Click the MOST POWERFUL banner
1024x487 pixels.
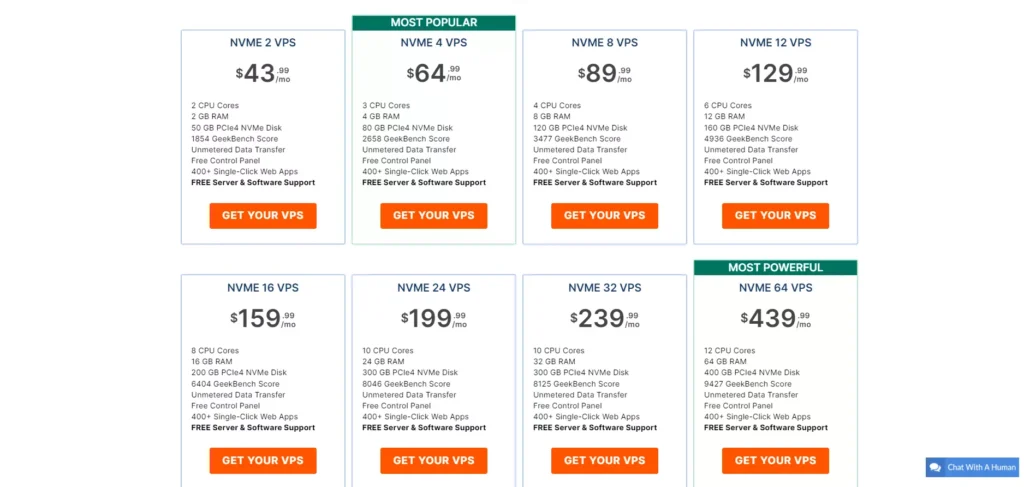point(775,268)
